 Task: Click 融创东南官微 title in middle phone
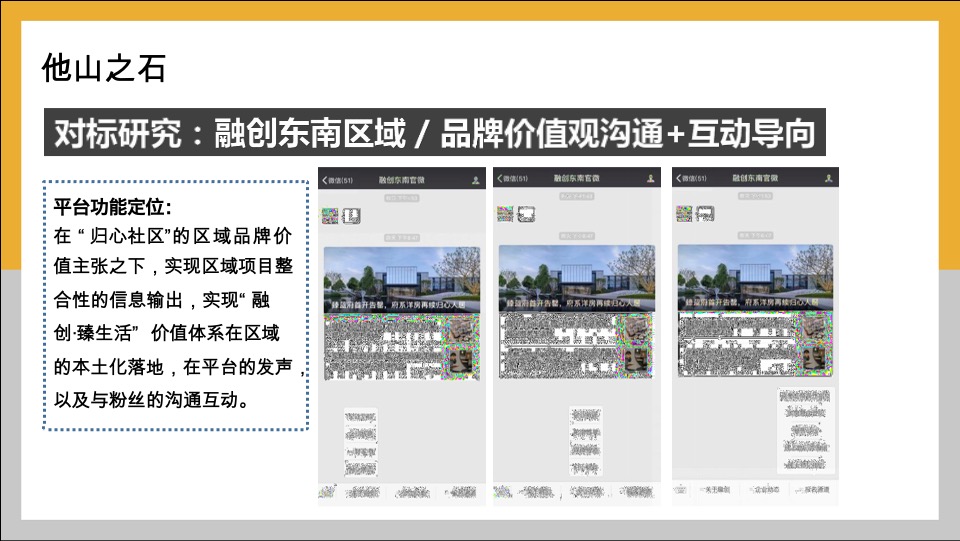pyautogui.click(x=576, y=178)
